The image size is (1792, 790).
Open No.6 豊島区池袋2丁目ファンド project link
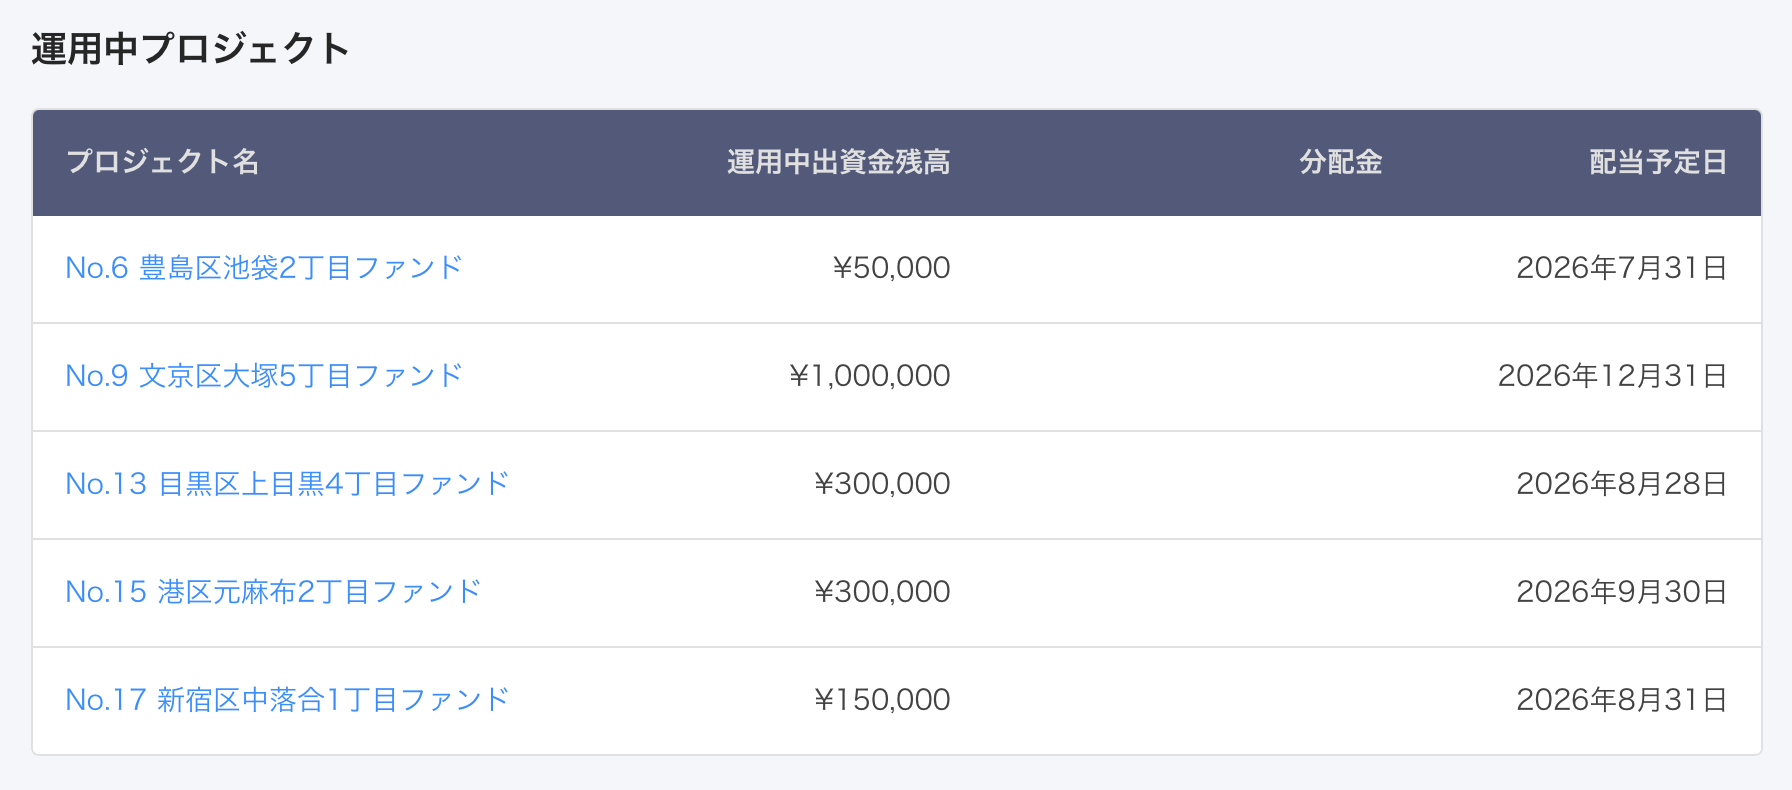264,268
